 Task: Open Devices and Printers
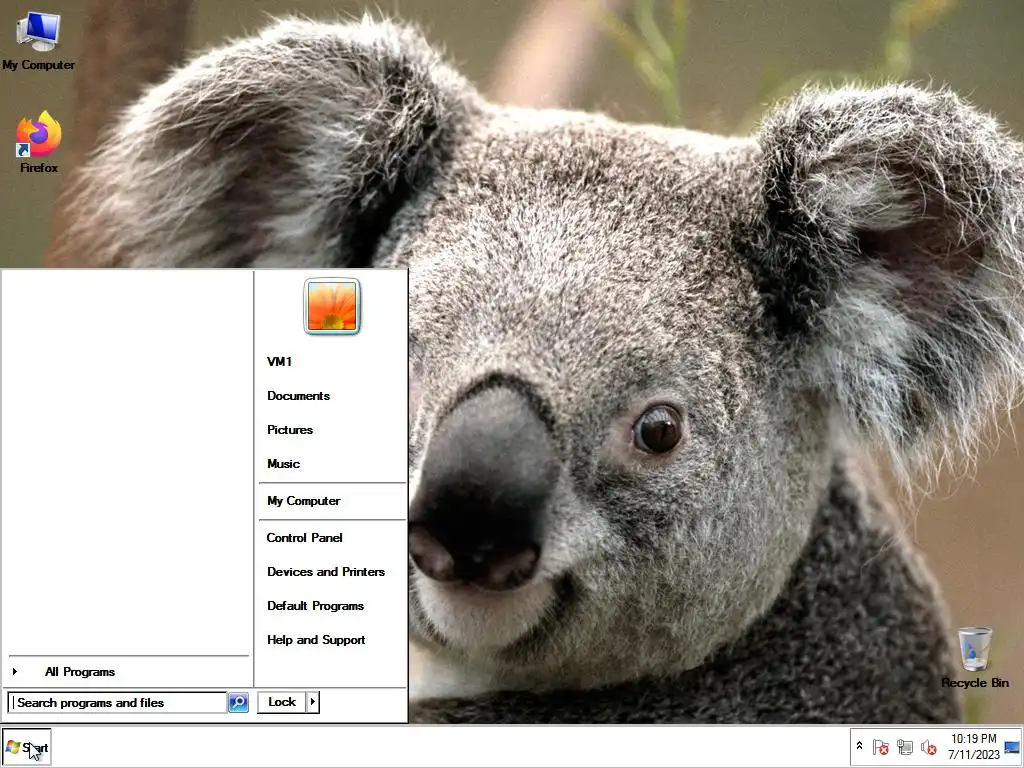click(x=326, y=571)
